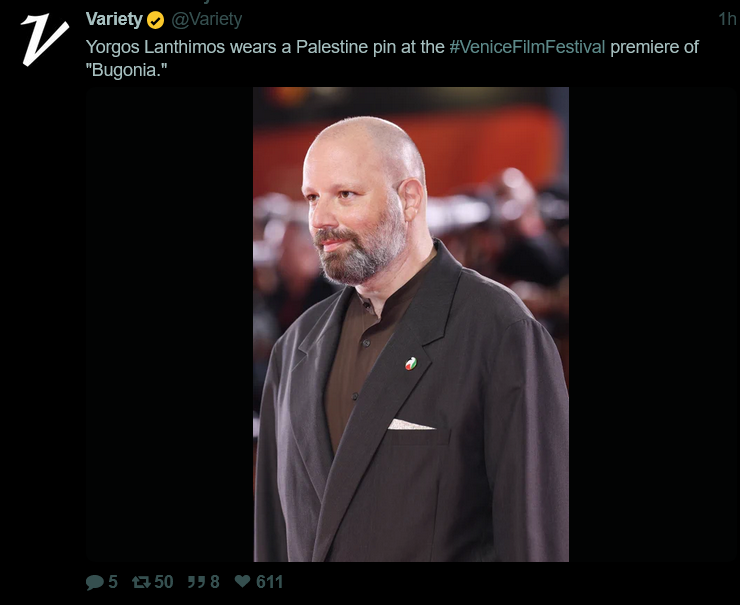
Task: Quote the tweet via quotation marks icon
Action: point(196,582)
